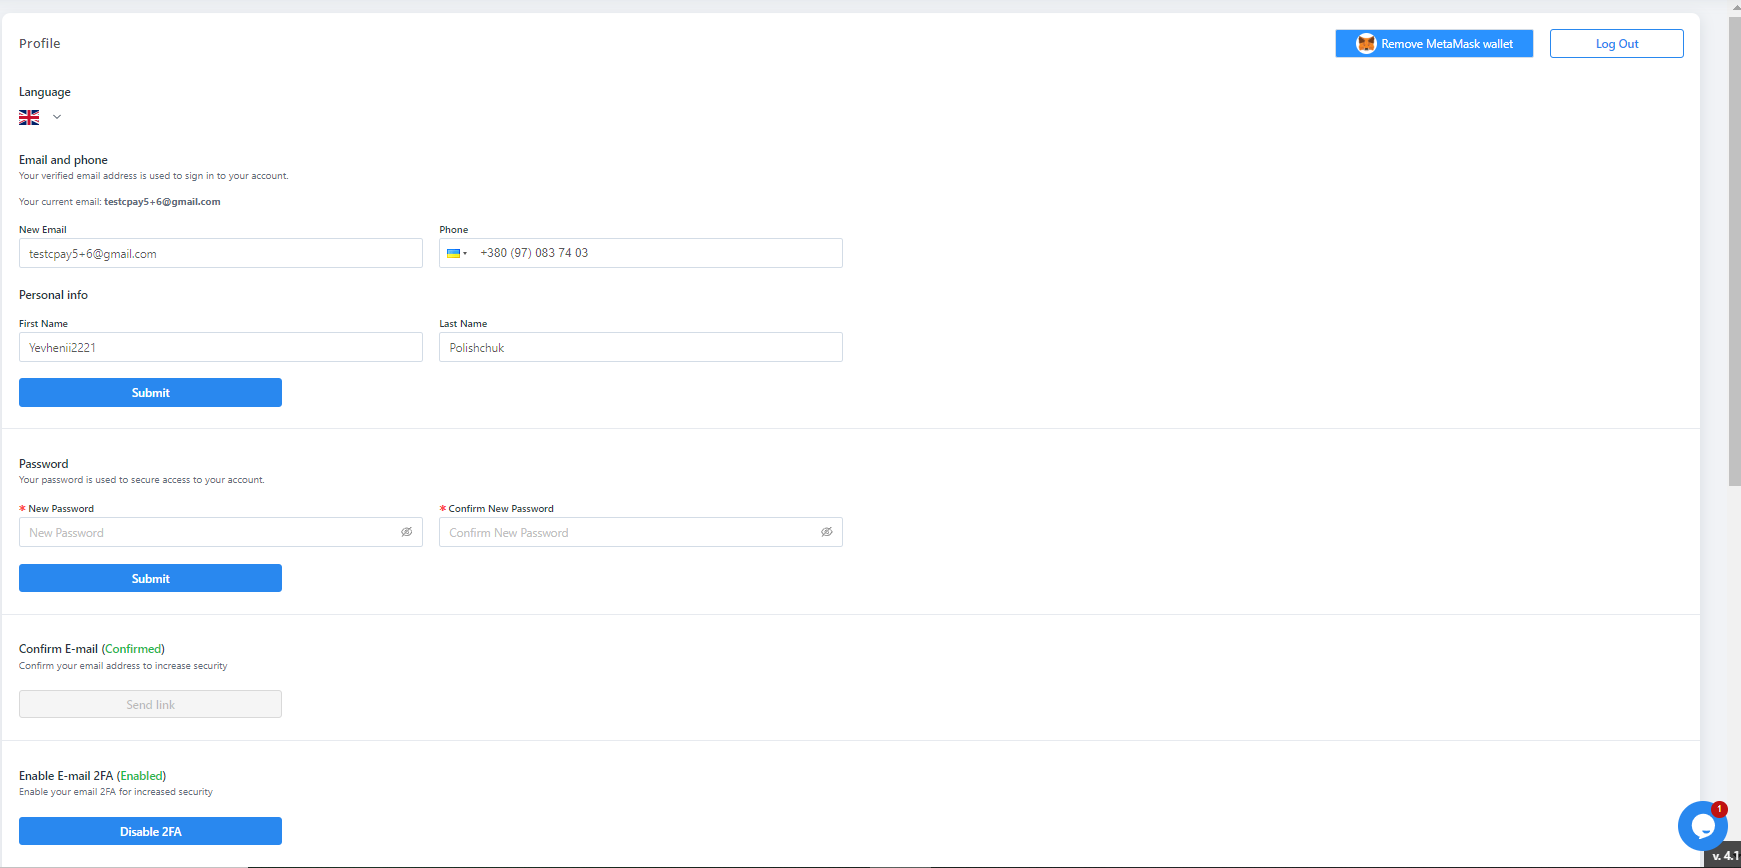Click the Disable 2FA button

pos(150,831)
